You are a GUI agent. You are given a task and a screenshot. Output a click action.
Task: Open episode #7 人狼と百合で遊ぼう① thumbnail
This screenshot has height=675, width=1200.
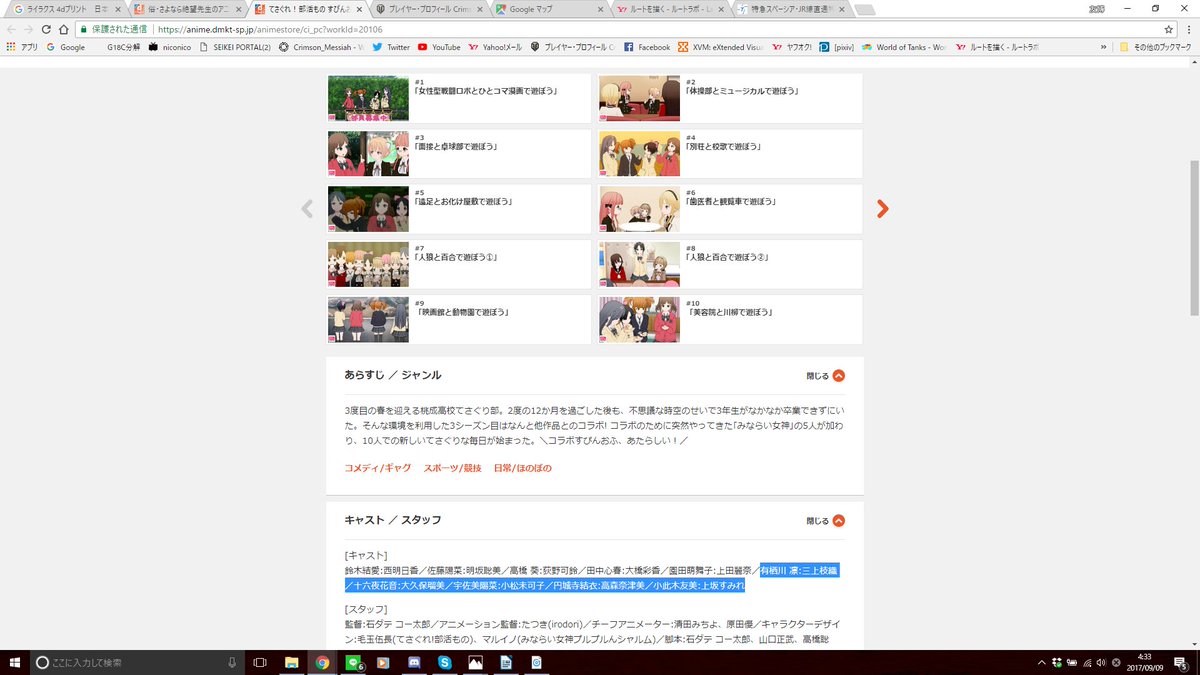tap(368, 264)
